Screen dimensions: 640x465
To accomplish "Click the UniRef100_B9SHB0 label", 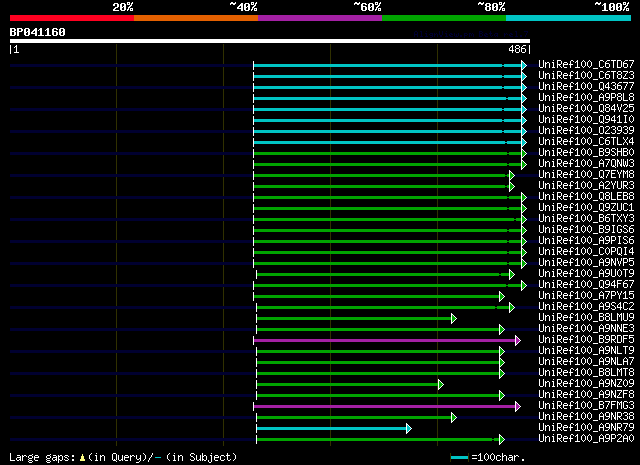I will pyautogui.click(x=586, y=152).
